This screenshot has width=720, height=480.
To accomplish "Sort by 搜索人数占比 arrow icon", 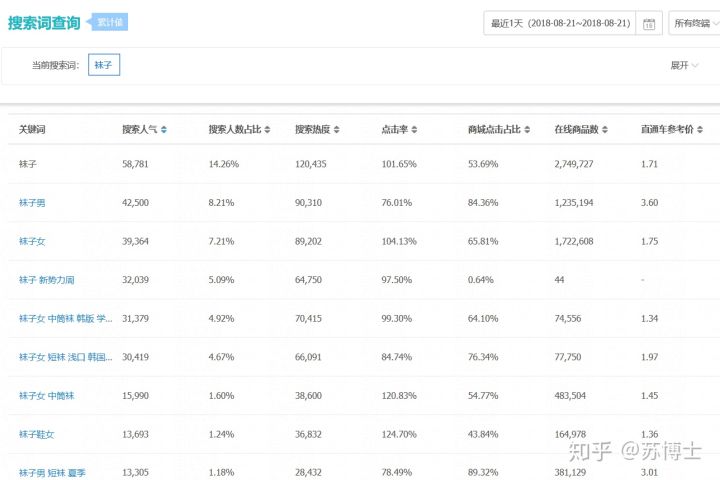I will click(267, 130).
